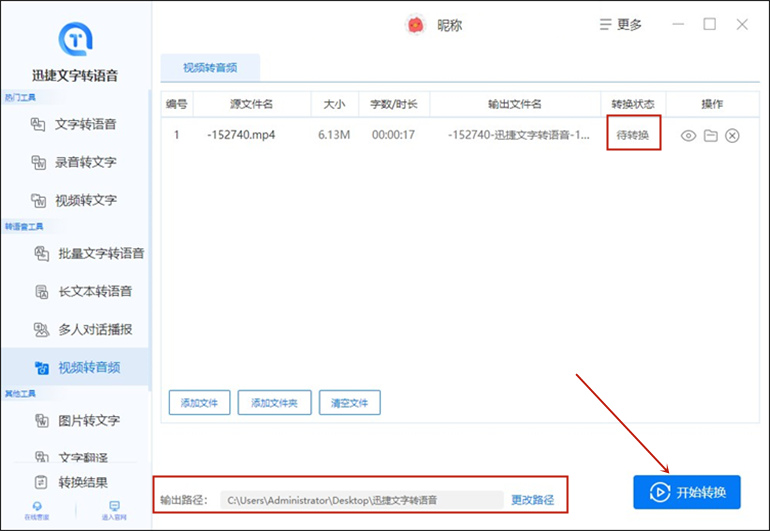Start conversion with 开始转换 button
The image size is (770, 531).
click(x=687, y=492)
